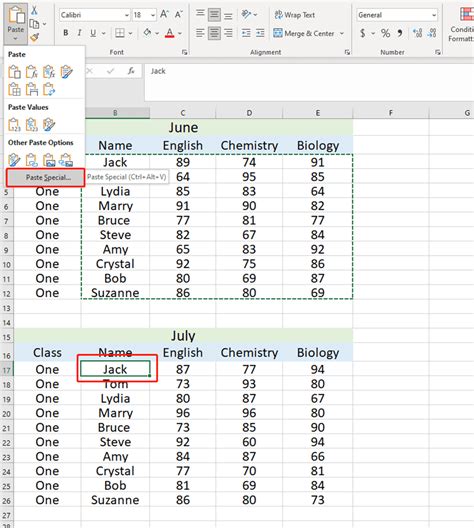474x528 pixels.
Task: Paste Values only from the menu
Action: (x=14, y=125)
